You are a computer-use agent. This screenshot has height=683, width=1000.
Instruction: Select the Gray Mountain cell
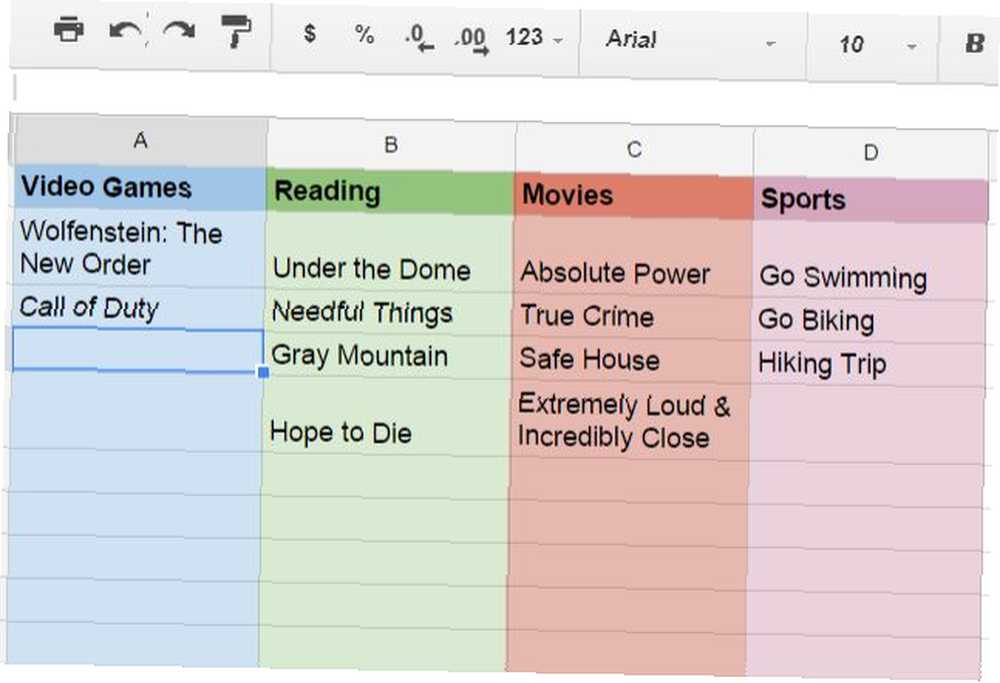[x=387, y=356]
